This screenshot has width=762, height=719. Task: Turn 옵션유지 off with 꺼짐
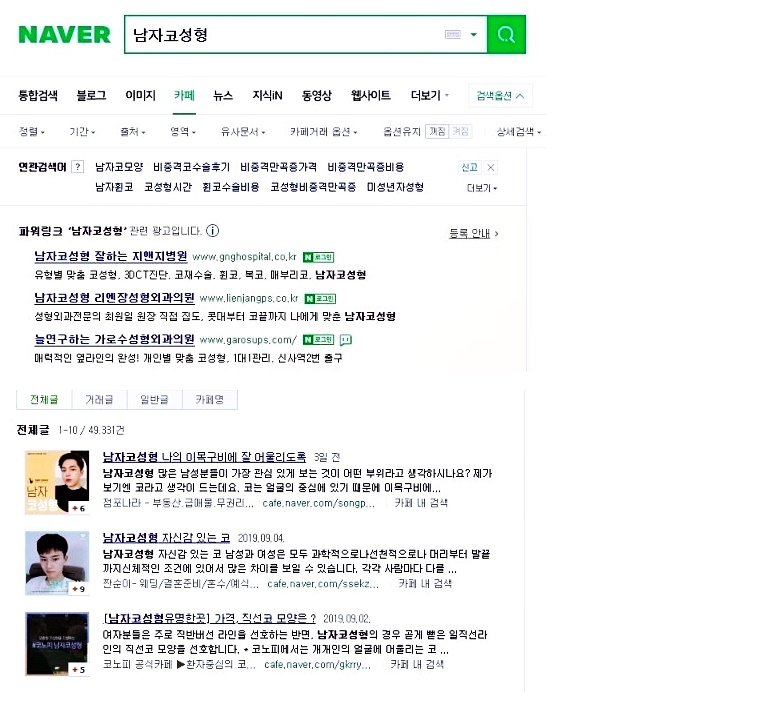point(437,132)
